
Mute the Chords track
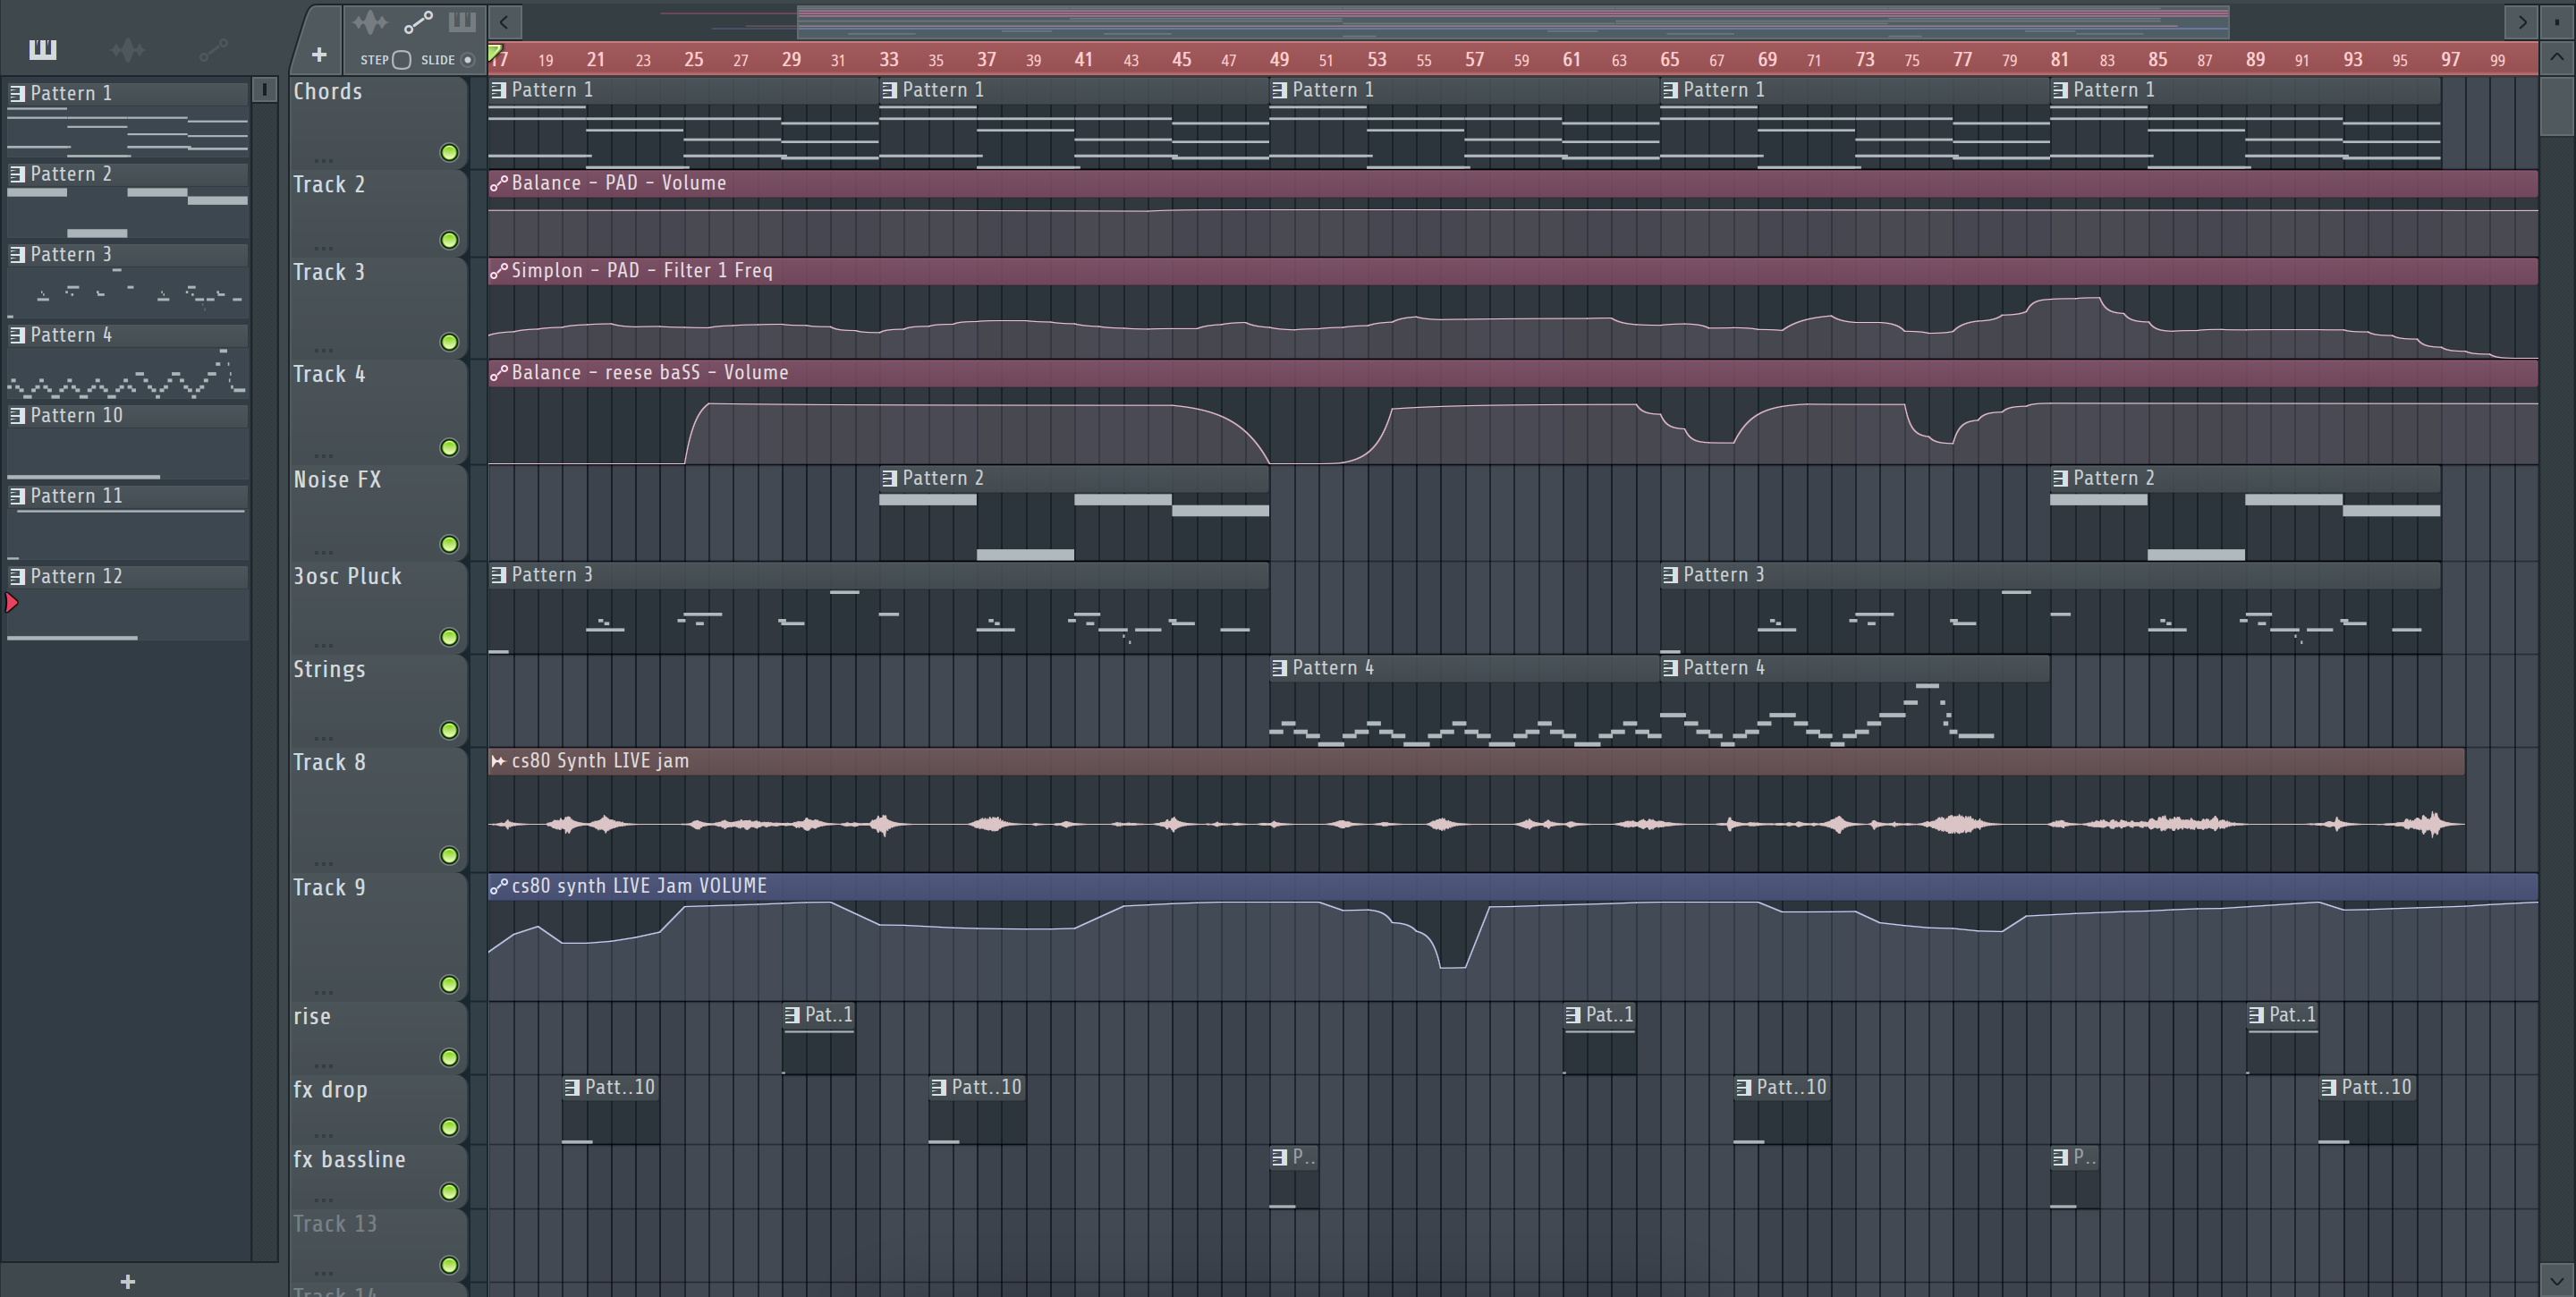tap(450, 152)
